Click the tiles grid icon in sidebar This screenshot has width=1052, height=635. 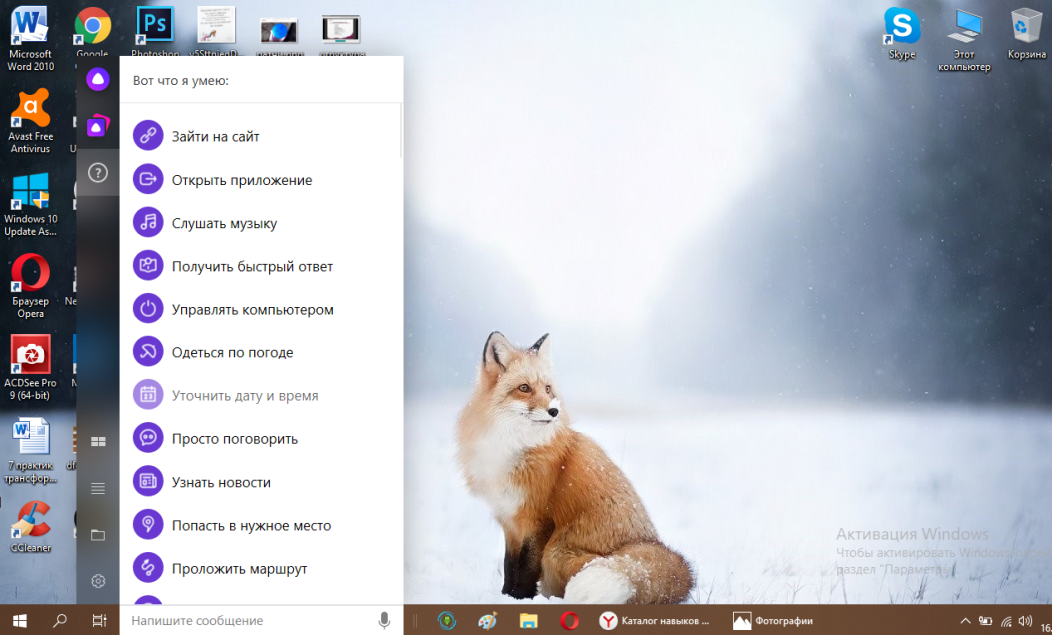[98, 441]
